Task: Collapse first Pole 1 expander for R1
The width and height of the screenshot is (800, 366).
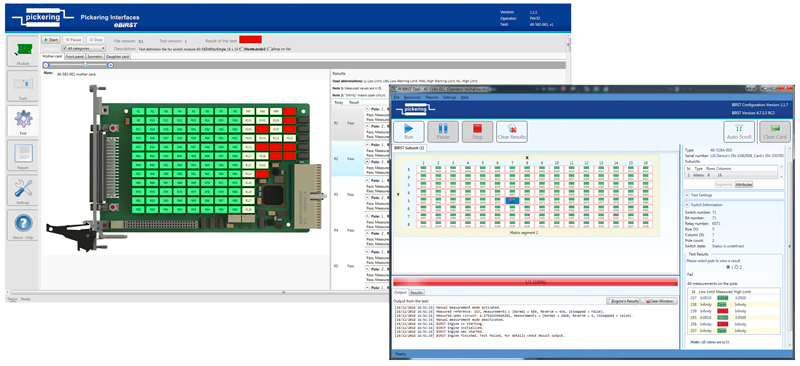Action: coord(367,109)
